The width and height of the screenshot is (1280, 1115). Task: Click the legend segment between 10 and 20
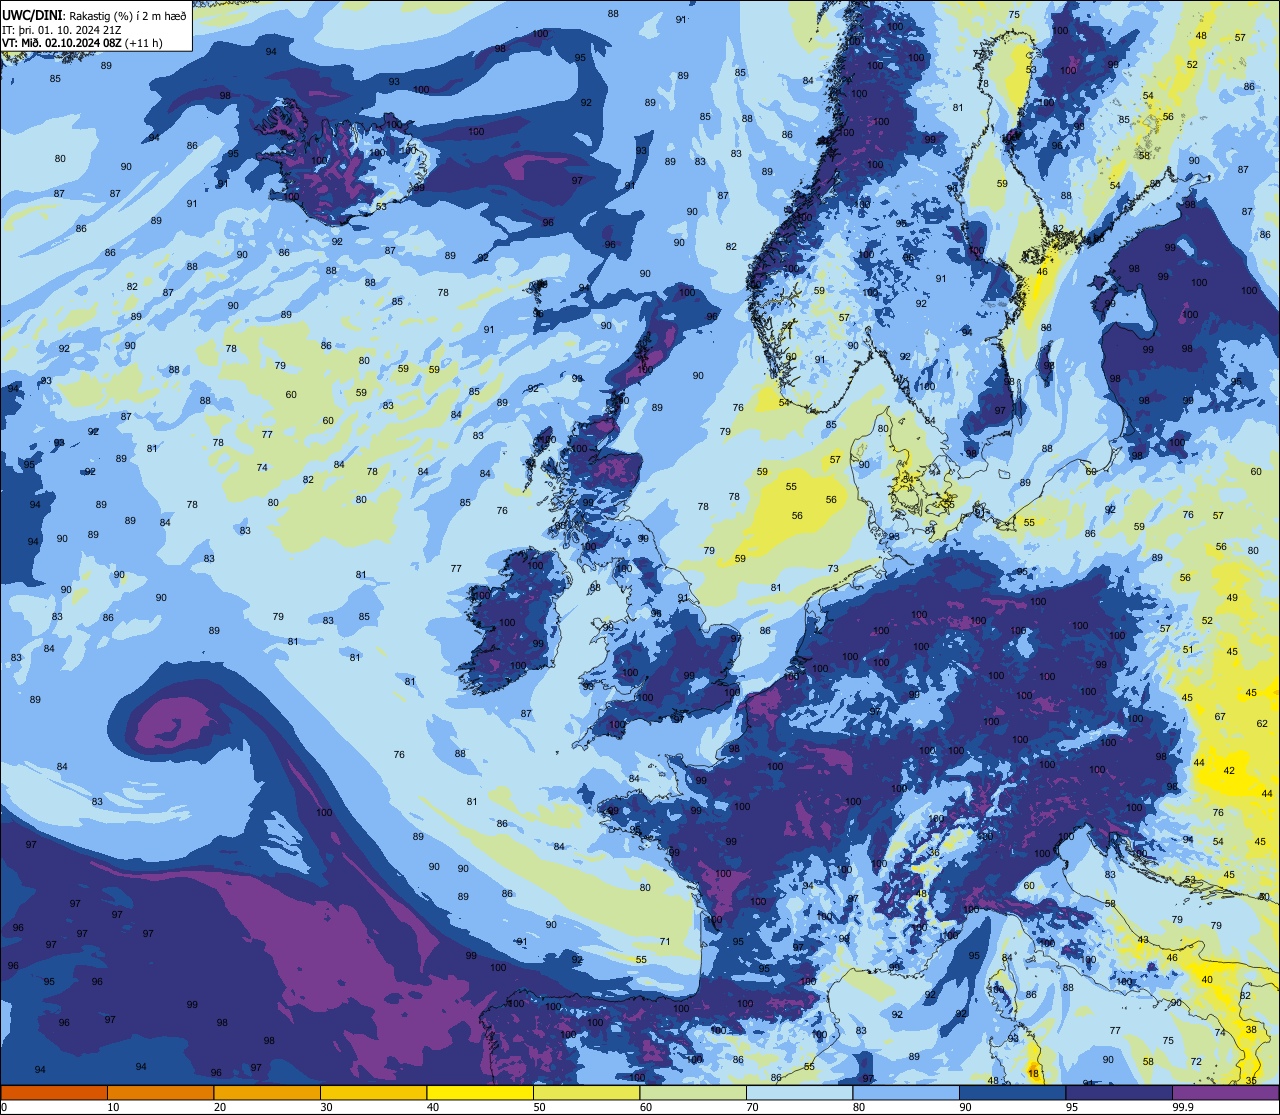[160, 1092]
